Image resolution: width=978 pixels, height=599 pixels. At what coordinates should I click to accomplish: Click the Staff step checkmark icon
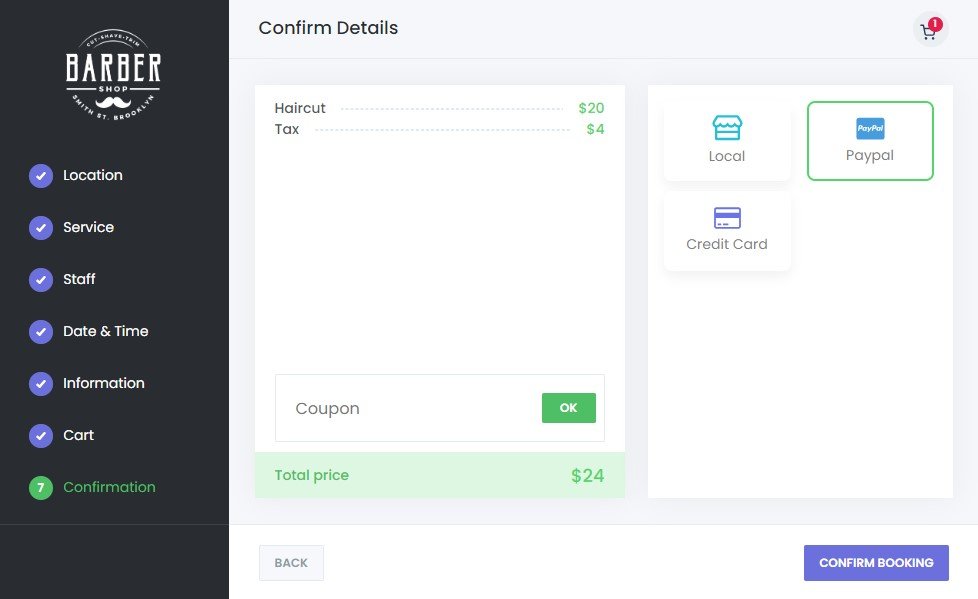[41, 280]
